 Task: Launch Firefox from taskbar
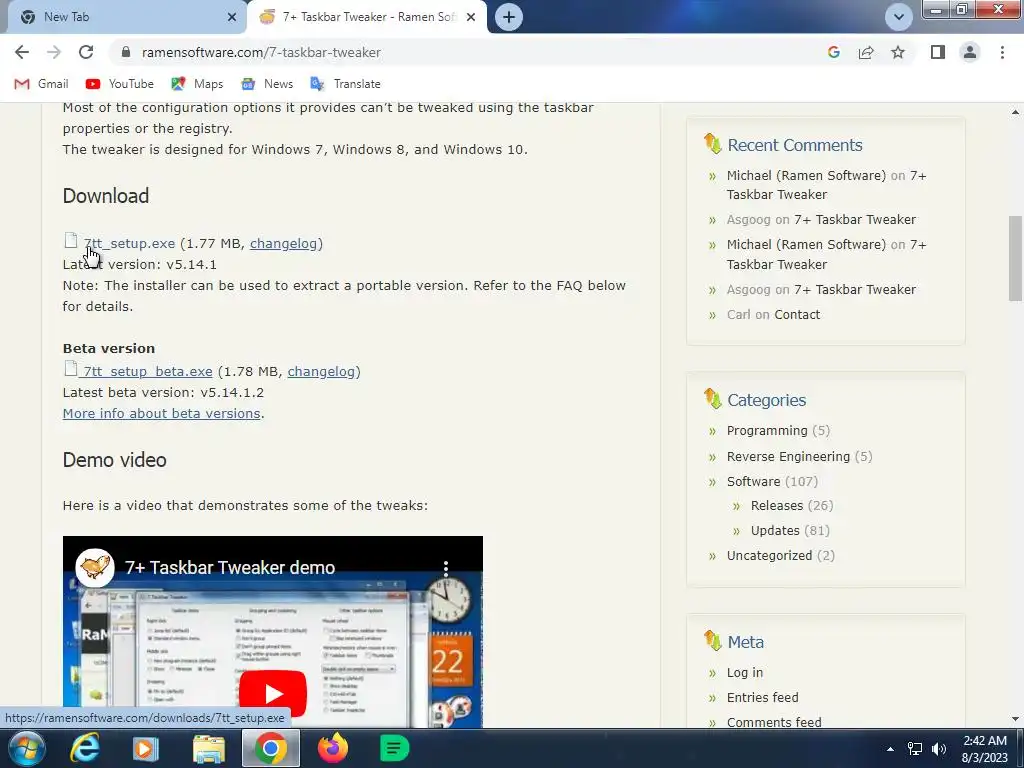332,748
